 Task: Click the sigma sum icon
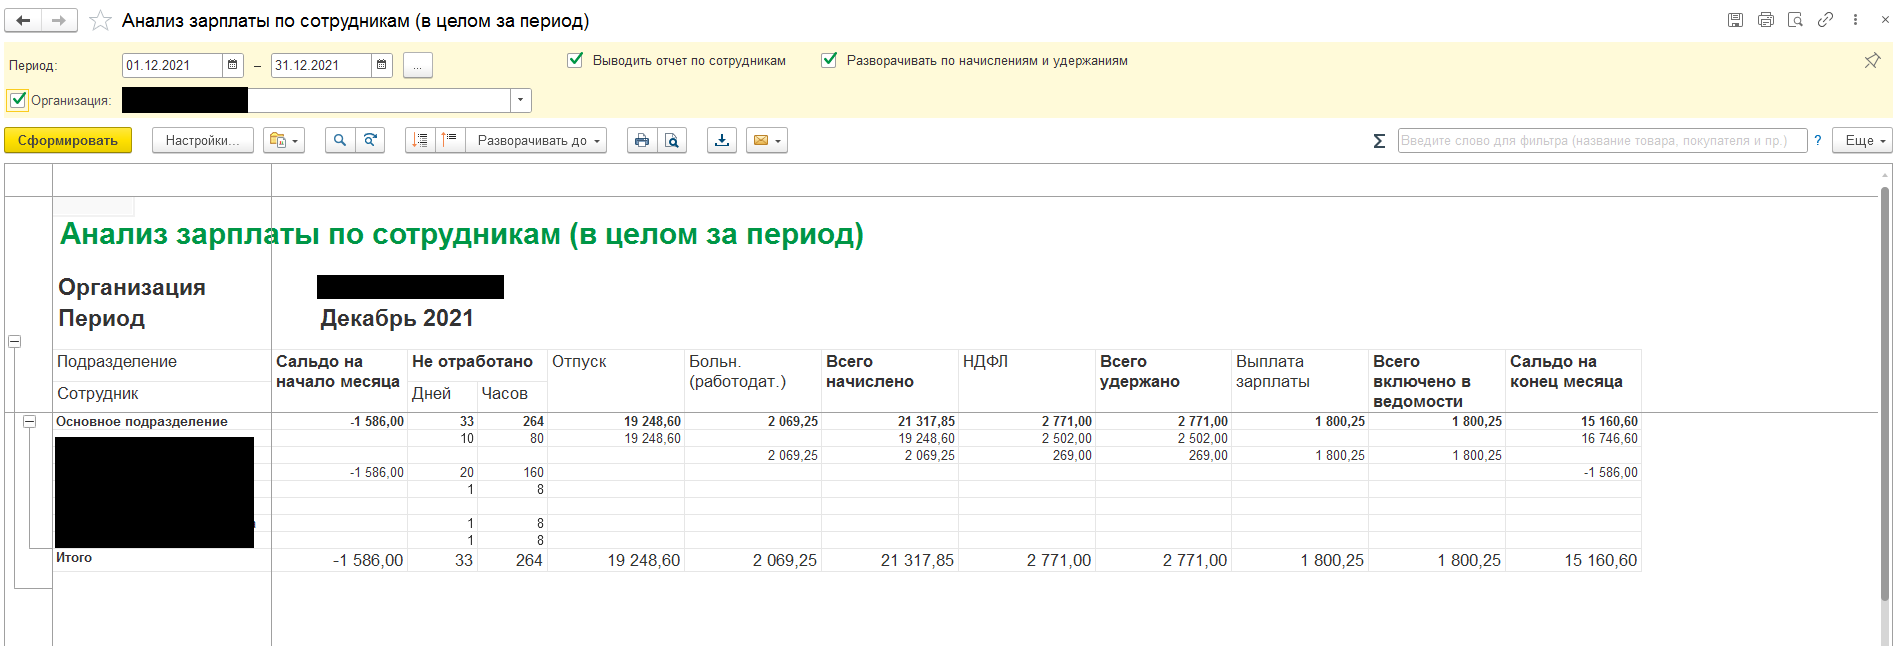[1379, 141]
